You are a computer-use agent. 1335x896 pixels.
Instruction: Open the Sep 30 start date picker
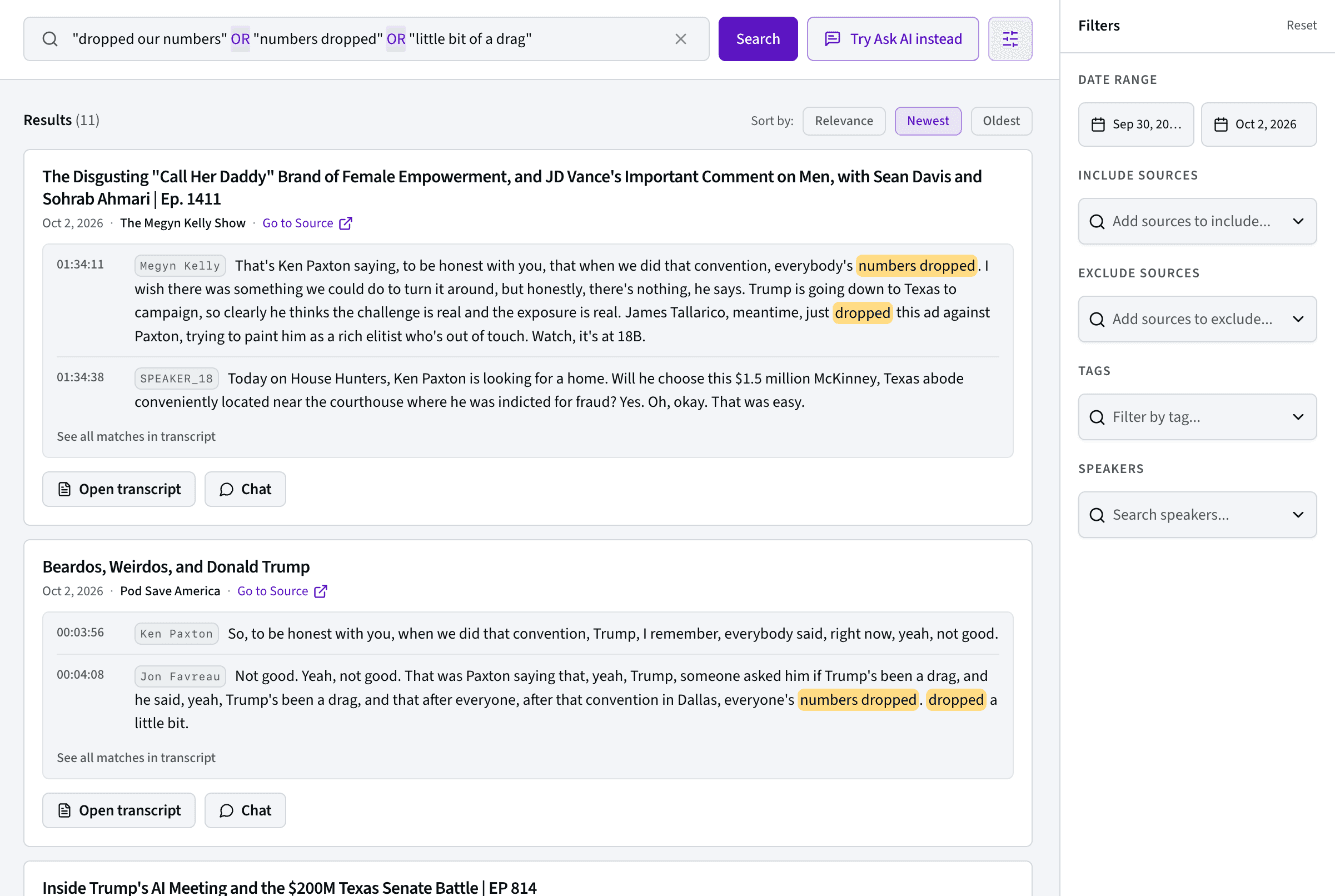(x=1136, y=125)
